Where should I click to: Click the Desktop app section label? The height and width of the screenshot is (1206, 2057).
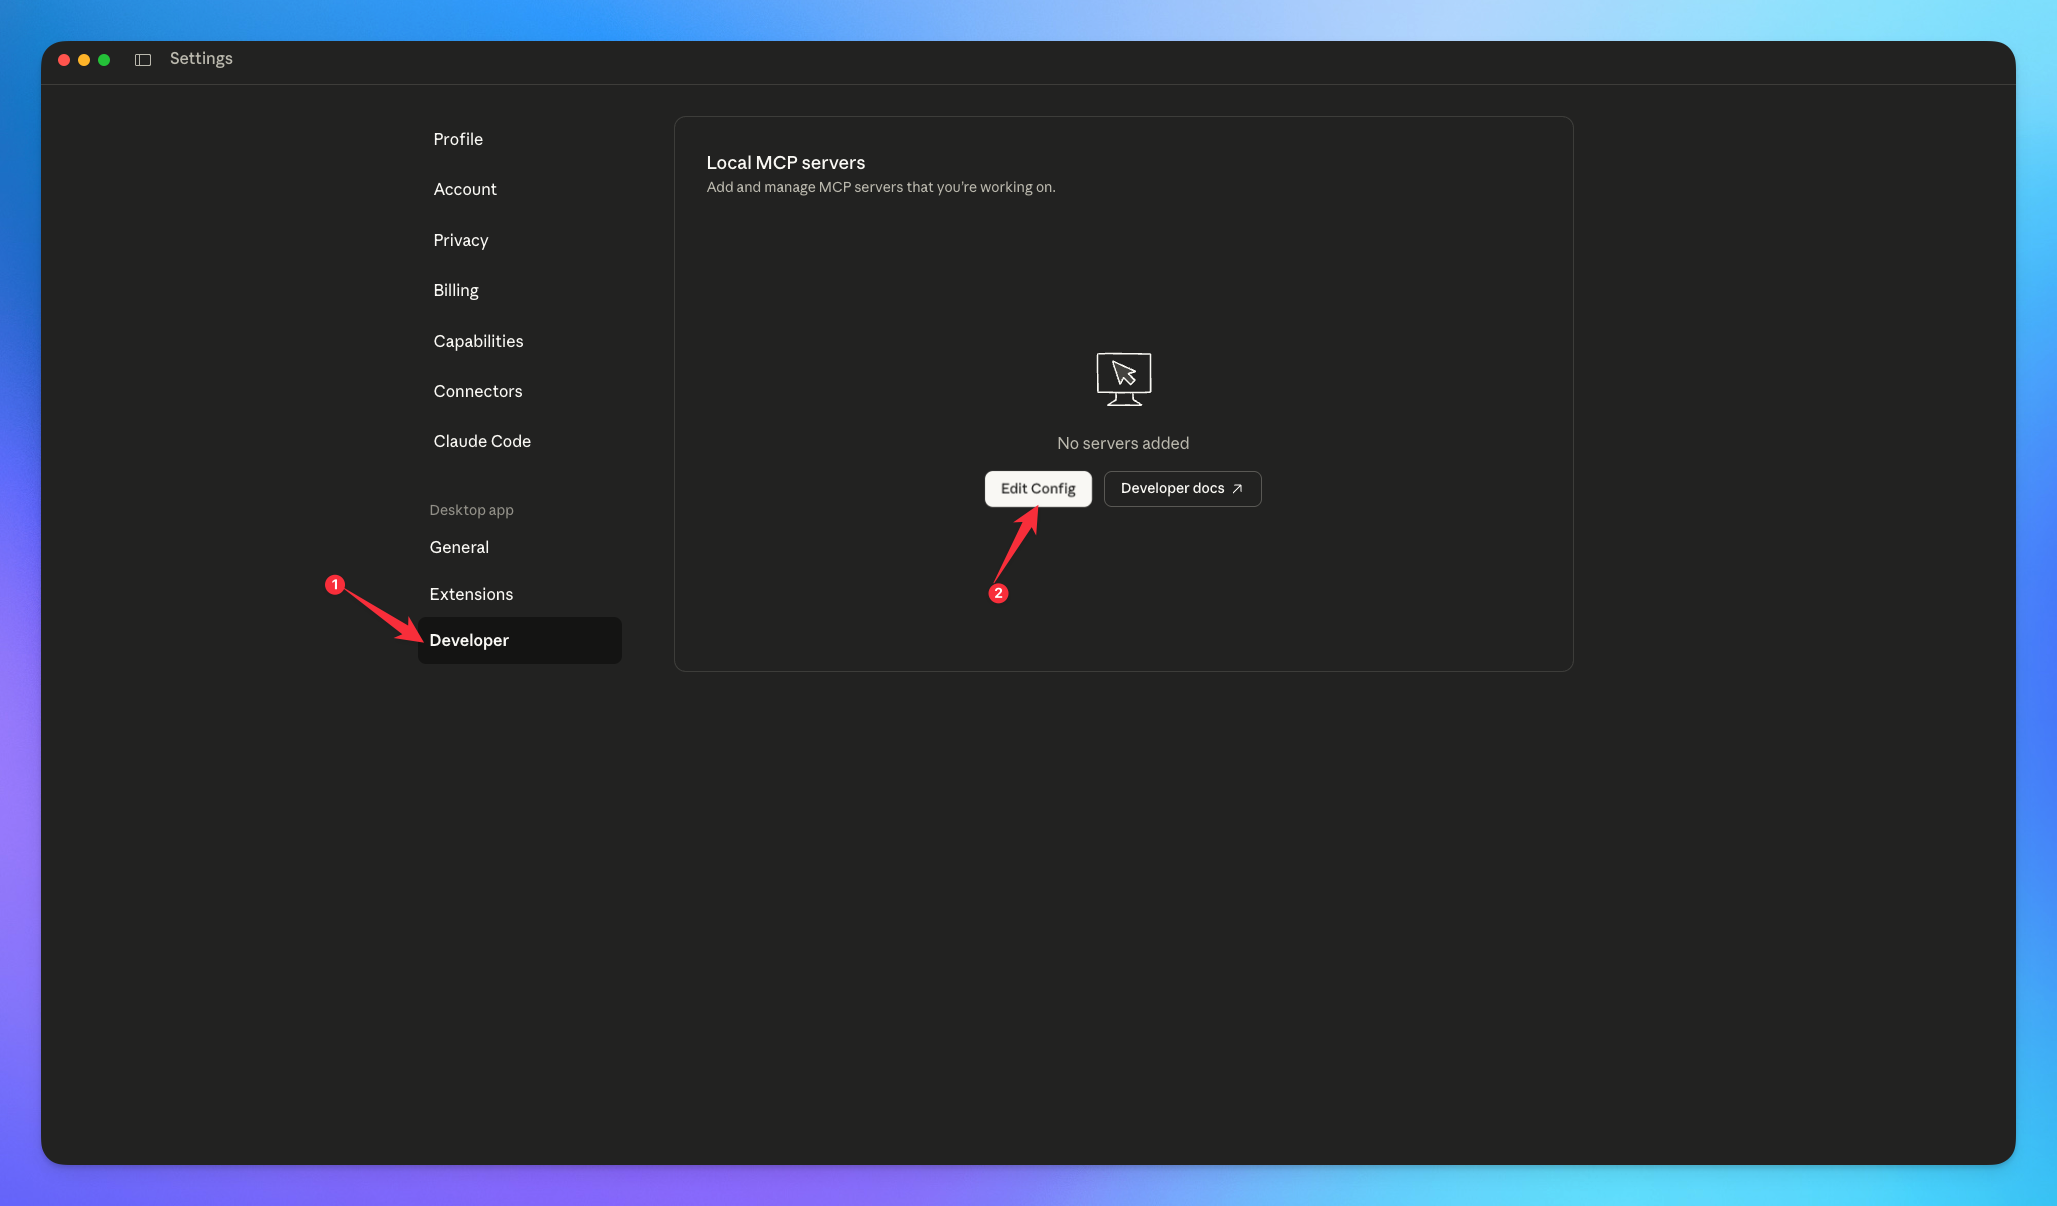tap(471, 510)
